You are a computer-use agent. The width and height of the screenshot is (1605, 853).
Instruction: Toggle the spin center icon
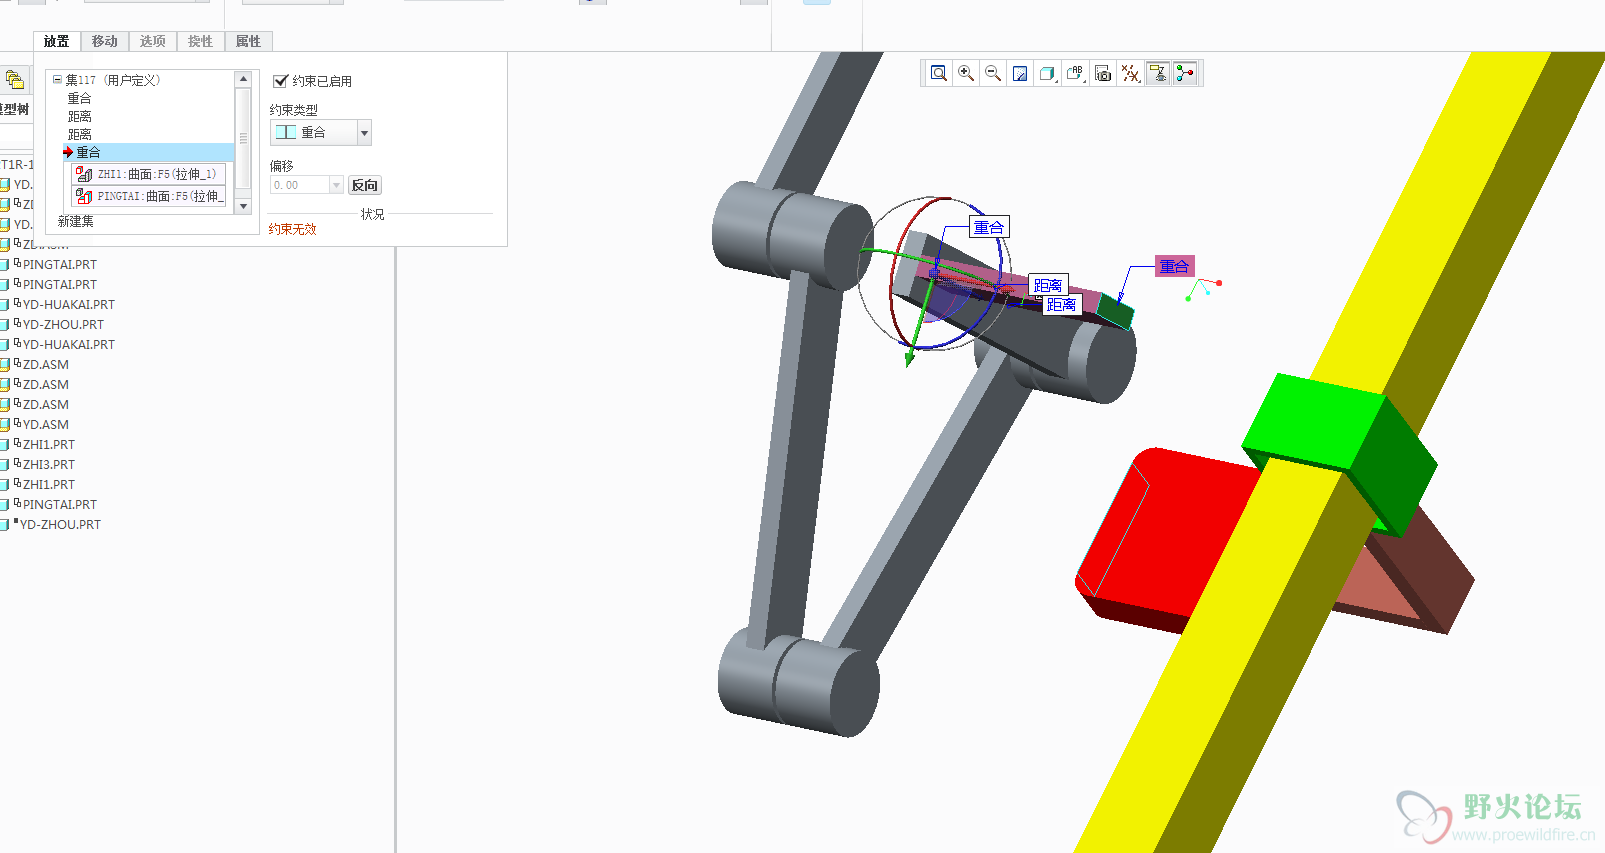pos(1185,73)
